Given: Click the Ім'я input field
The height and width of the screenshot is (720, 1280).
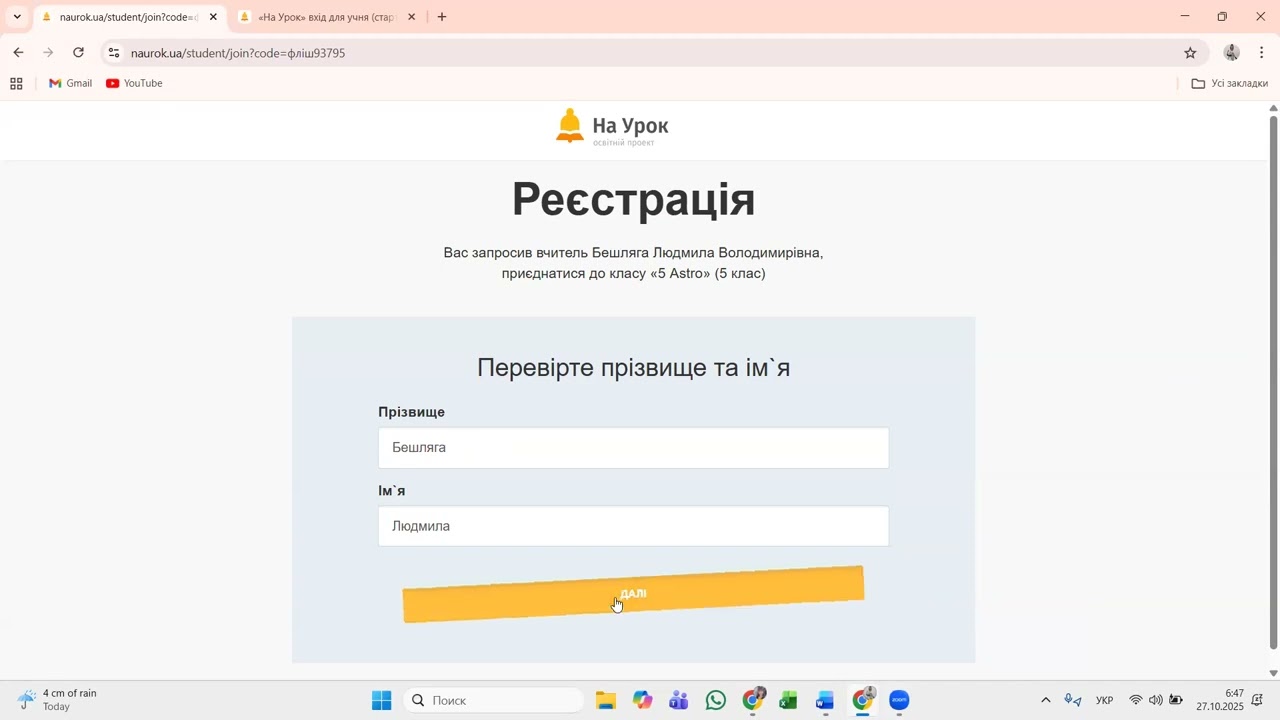Looking at the screenshot, I should tap(633, 526).
